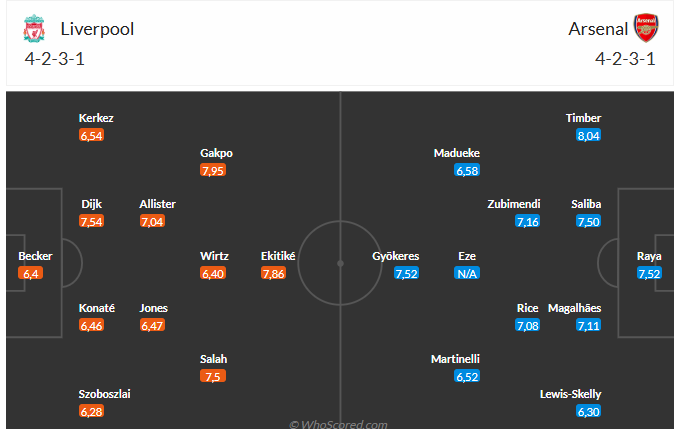Select Wirtz's 6,40 rating badge
This screenshot has height=429, width=675.
(213, 273)
